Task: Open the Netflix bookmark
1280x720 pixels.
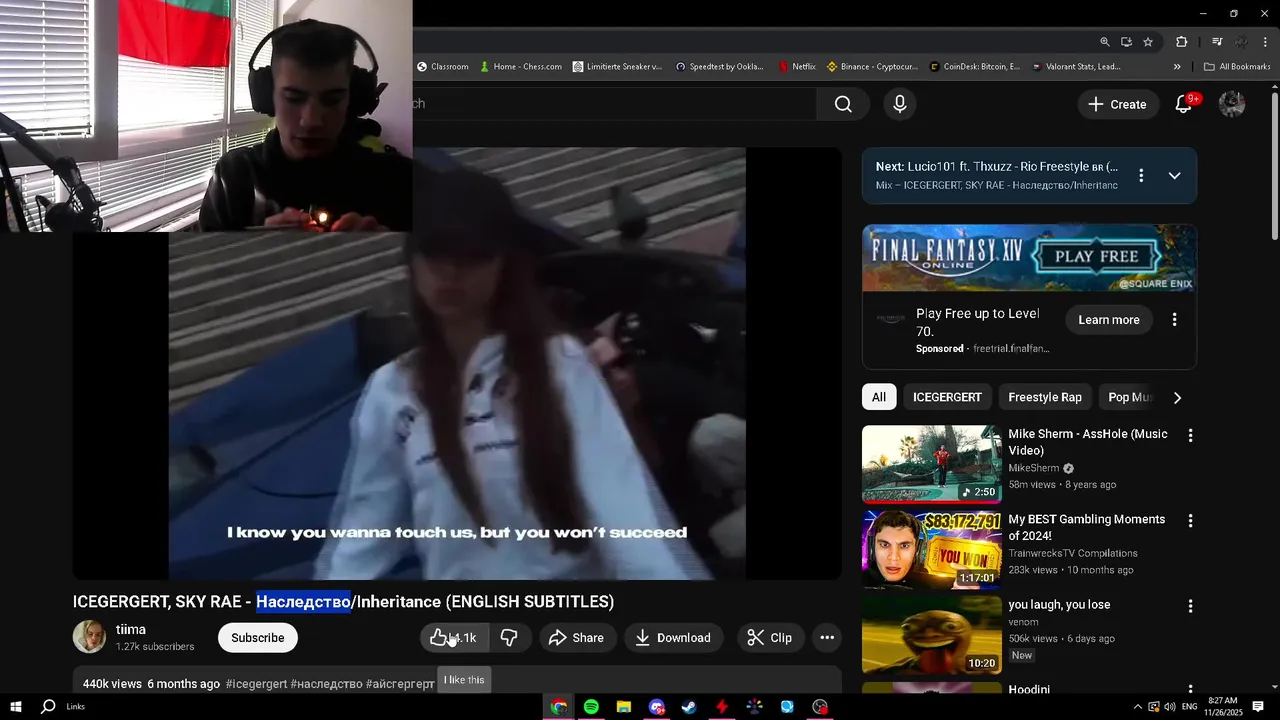Action: pos(797,67)
